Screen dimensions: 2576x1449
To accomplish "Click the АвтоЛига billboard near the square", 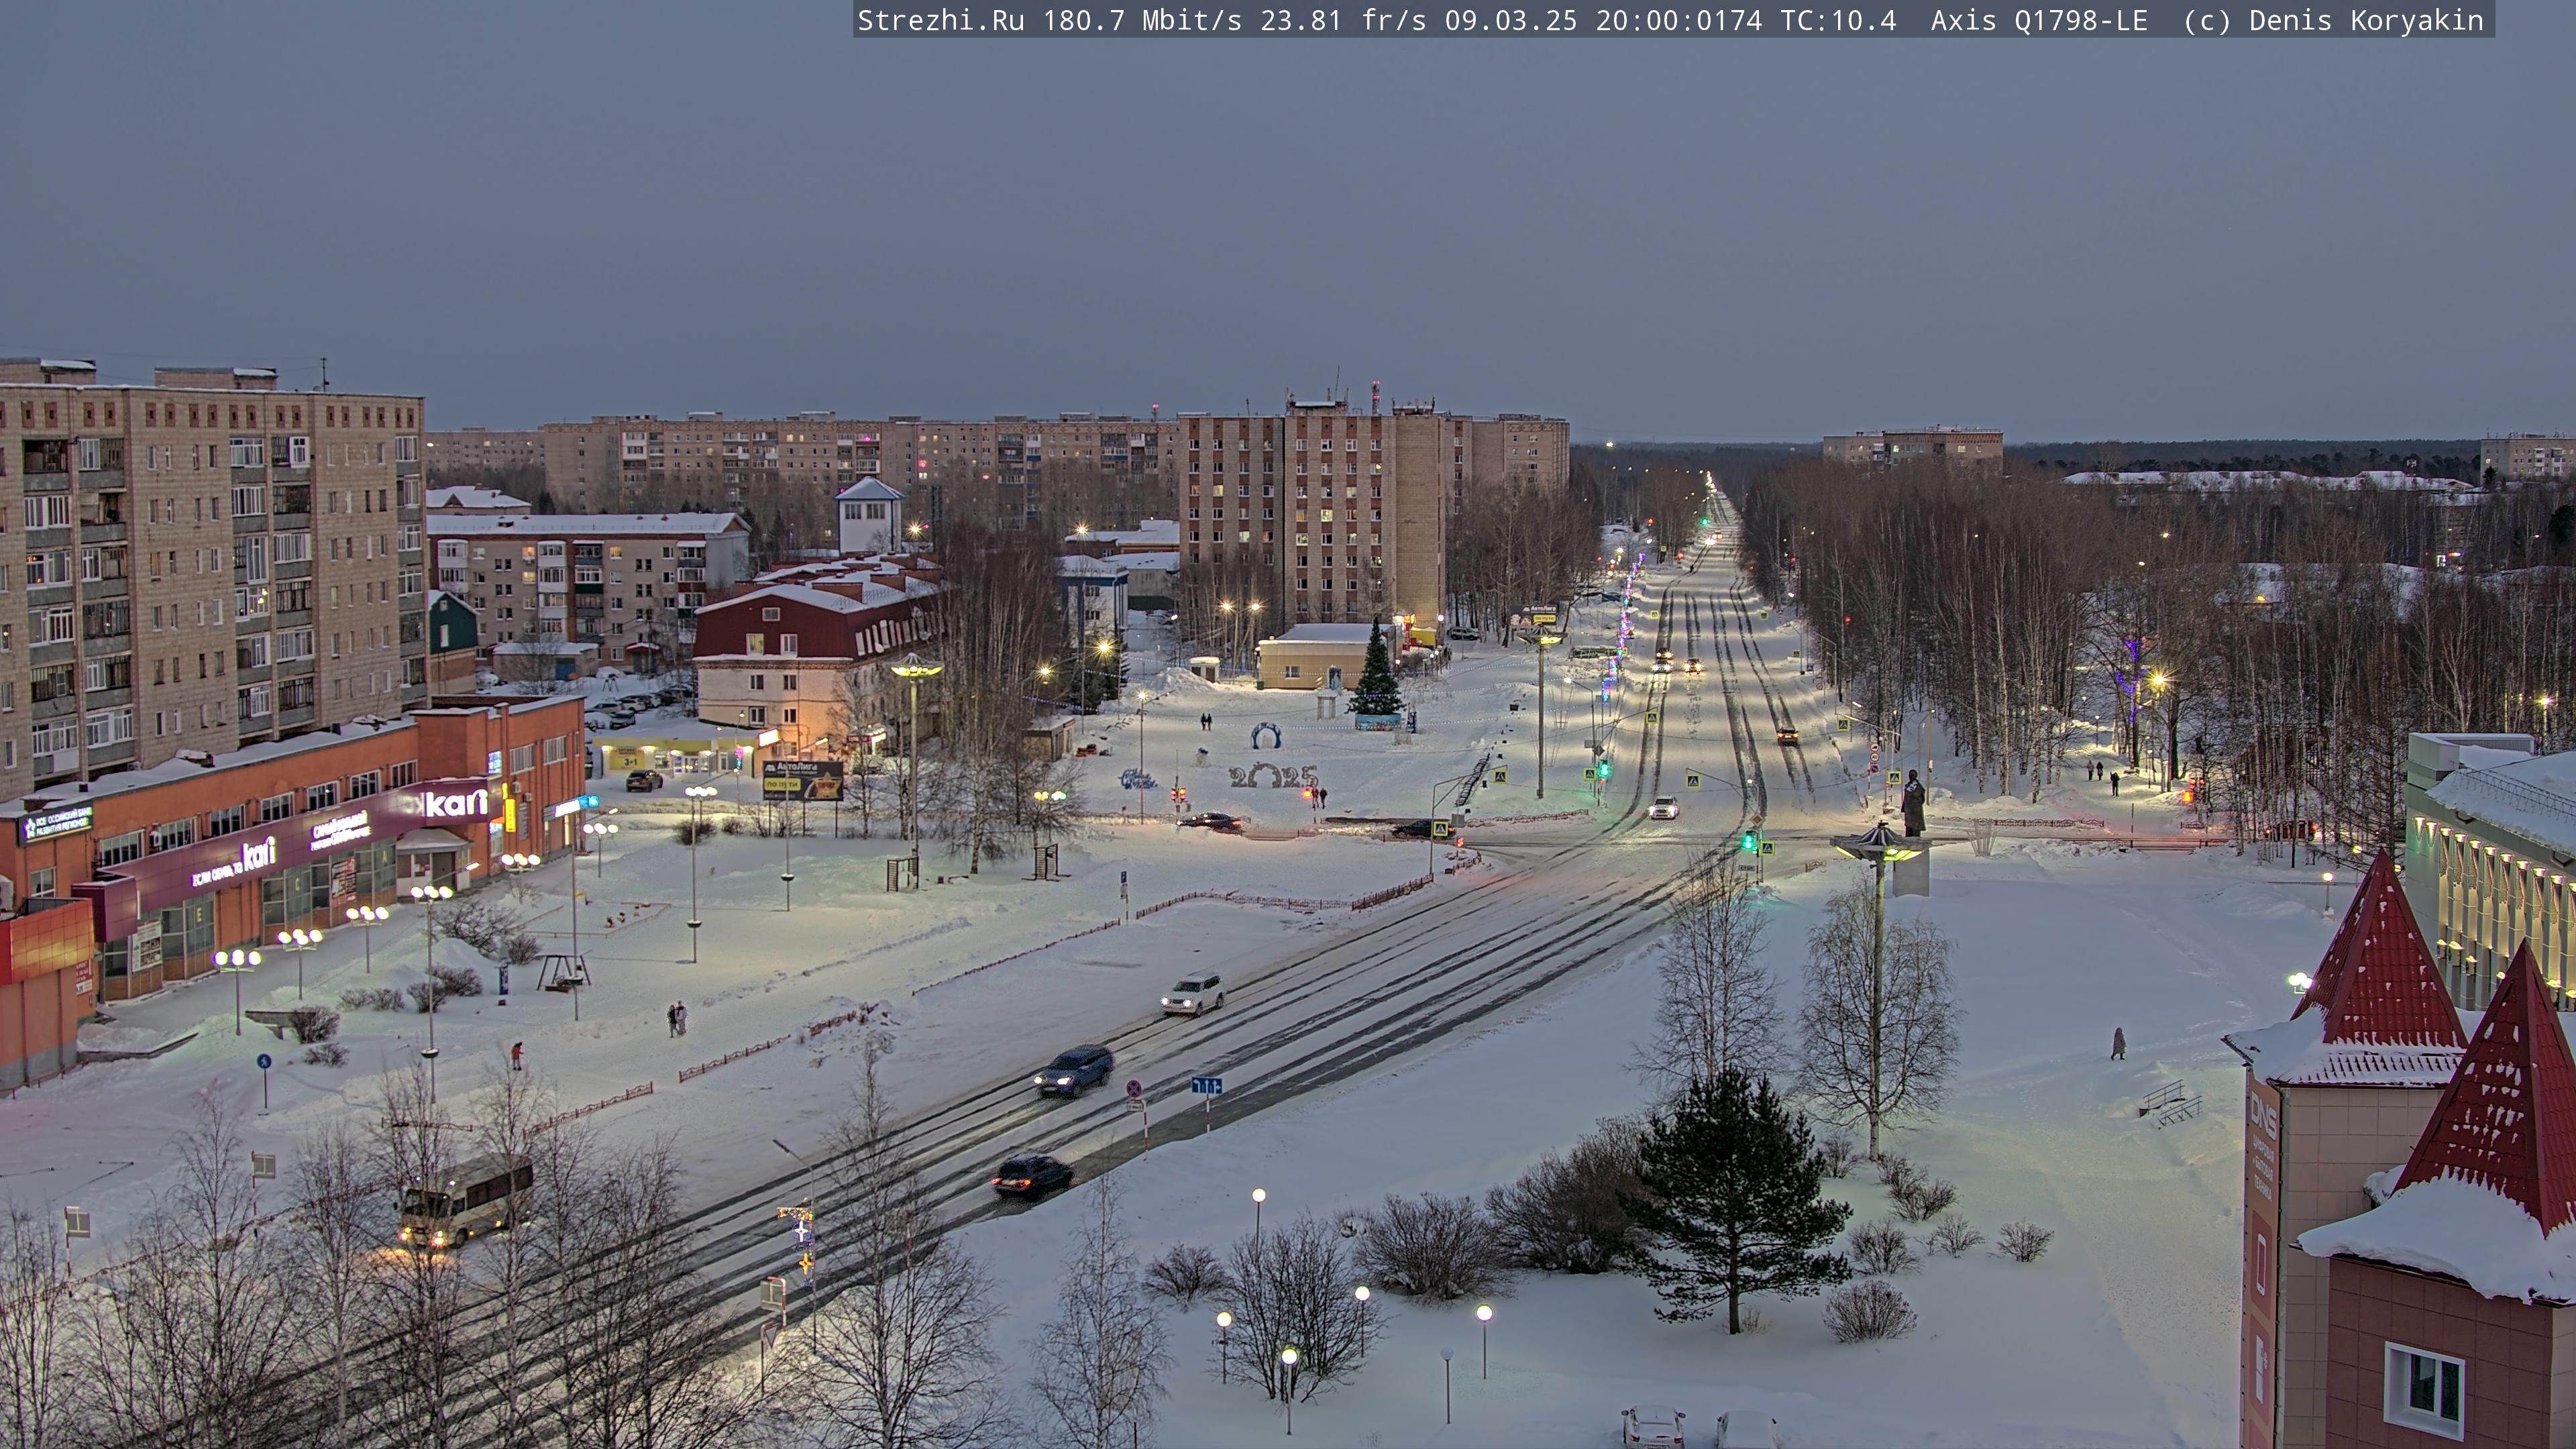I will coord(802,780).
